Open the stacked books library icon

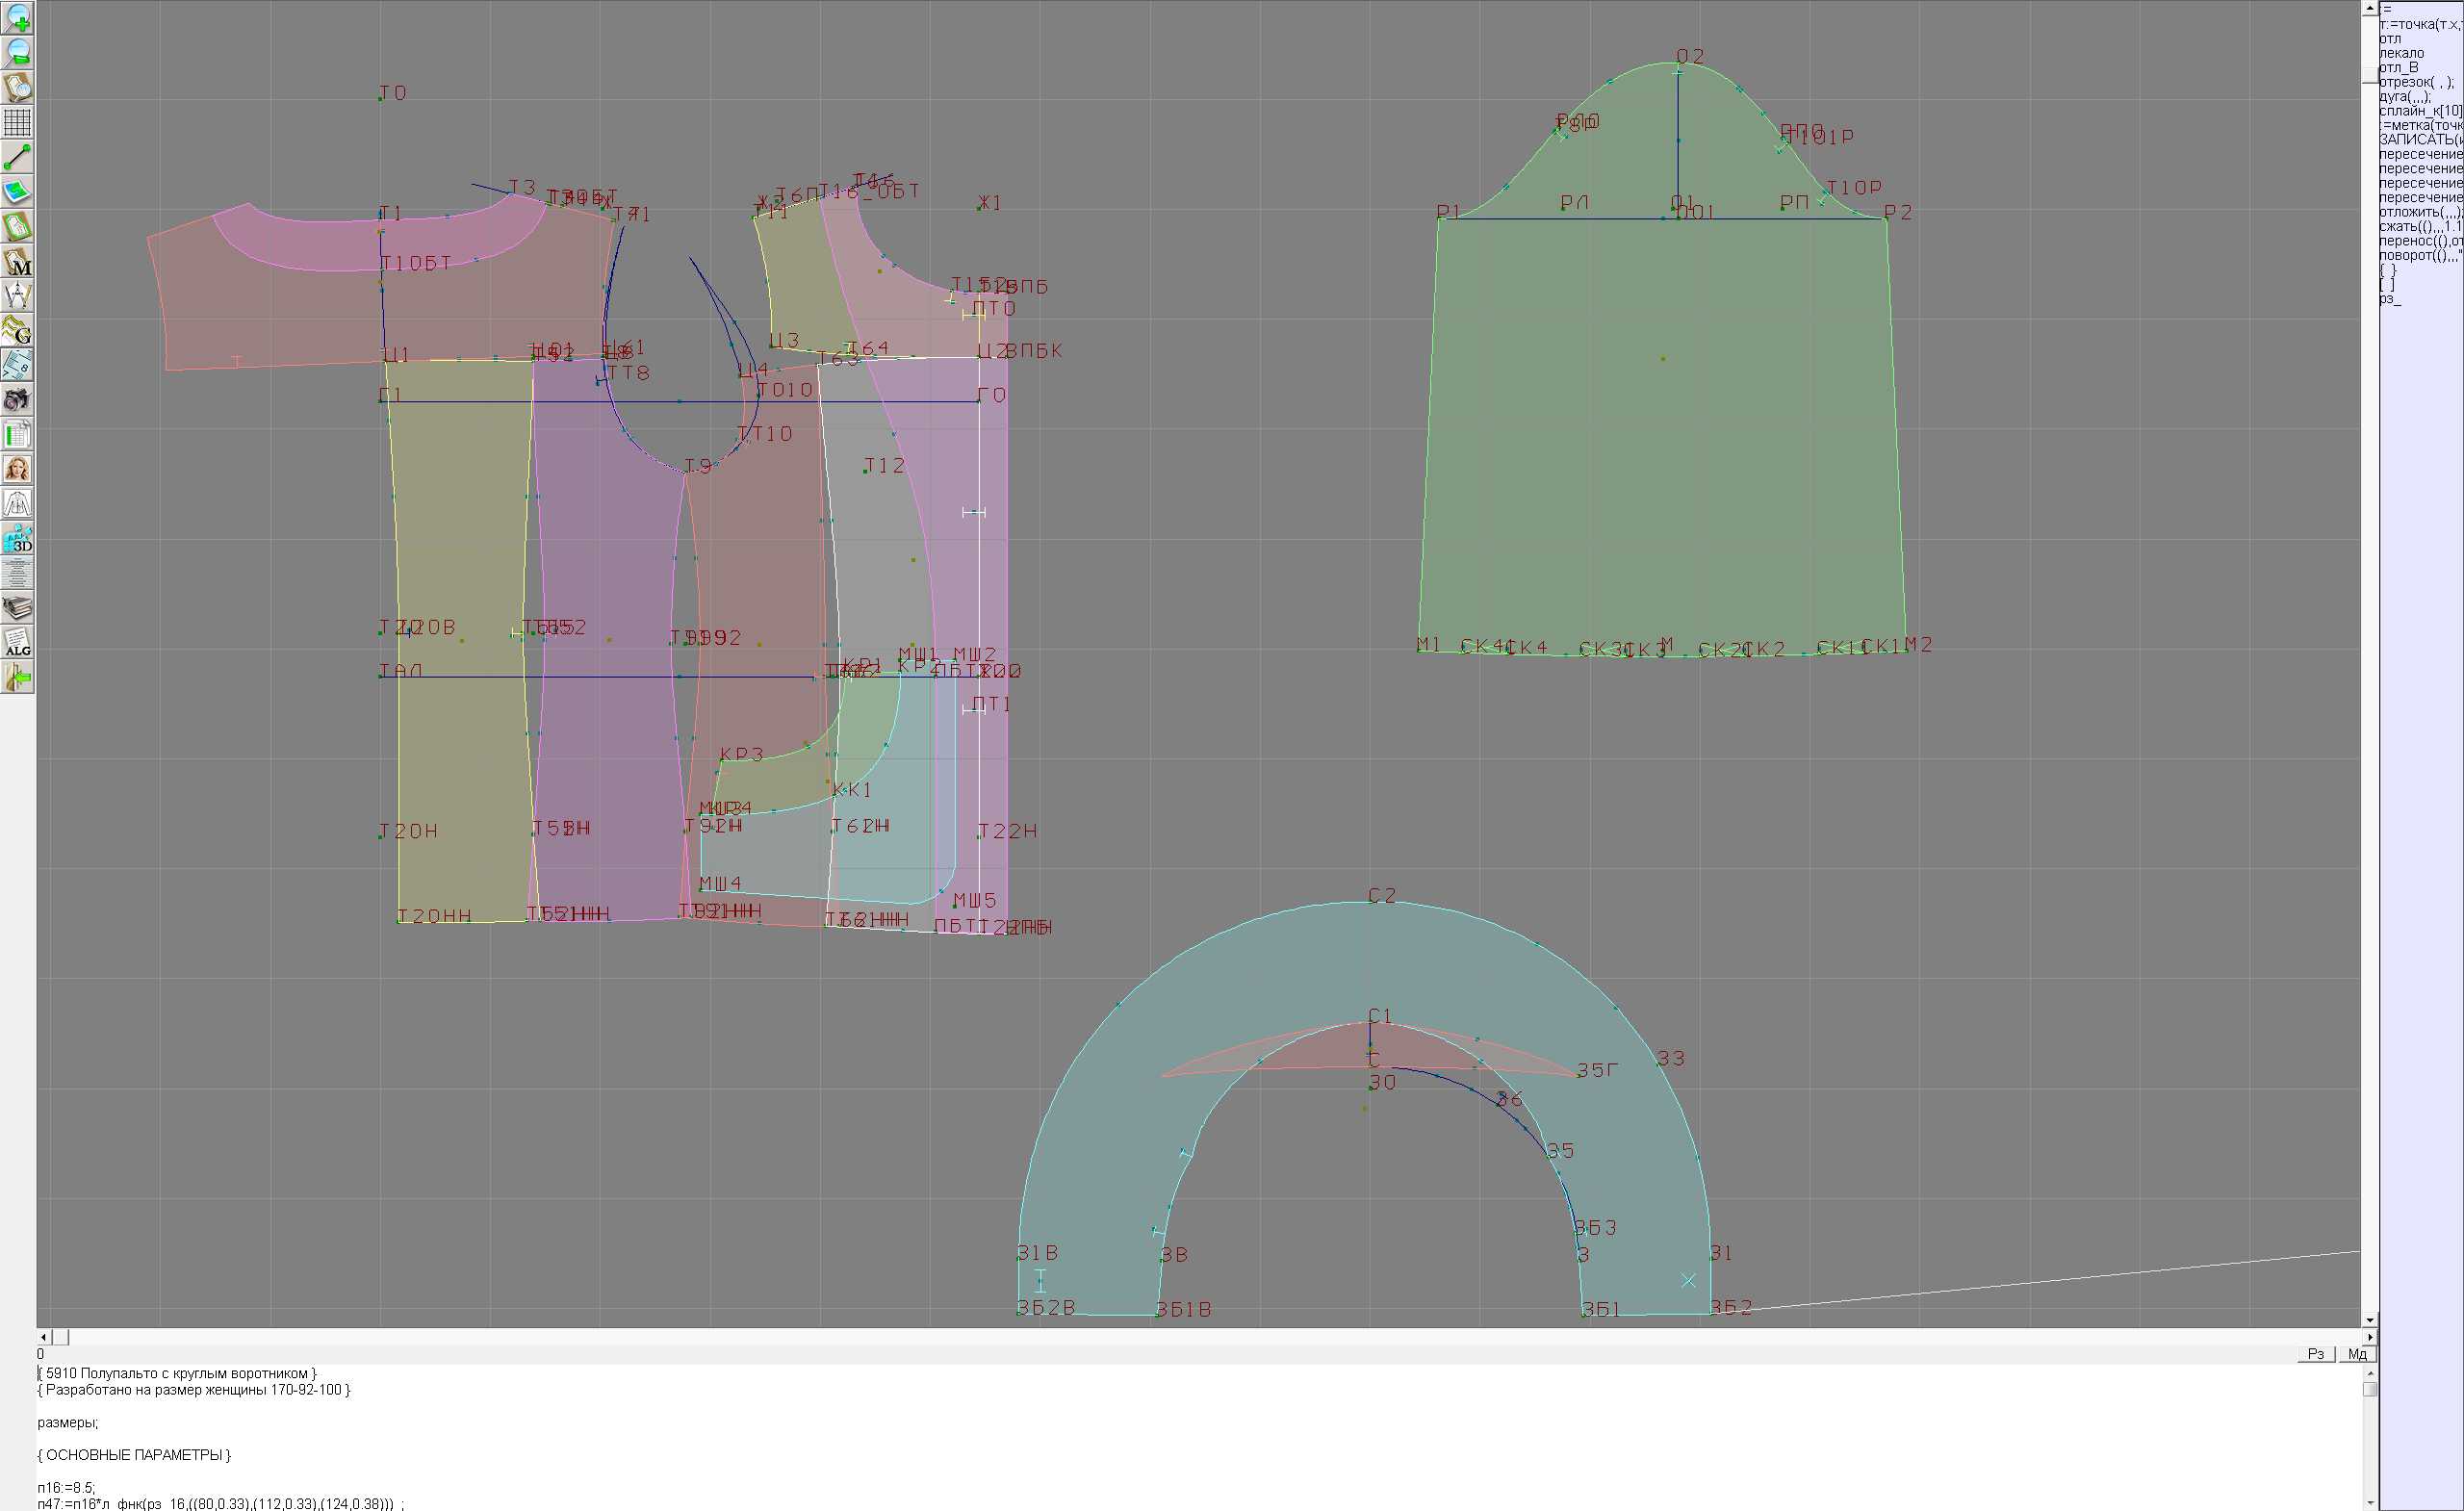point(17,608)
